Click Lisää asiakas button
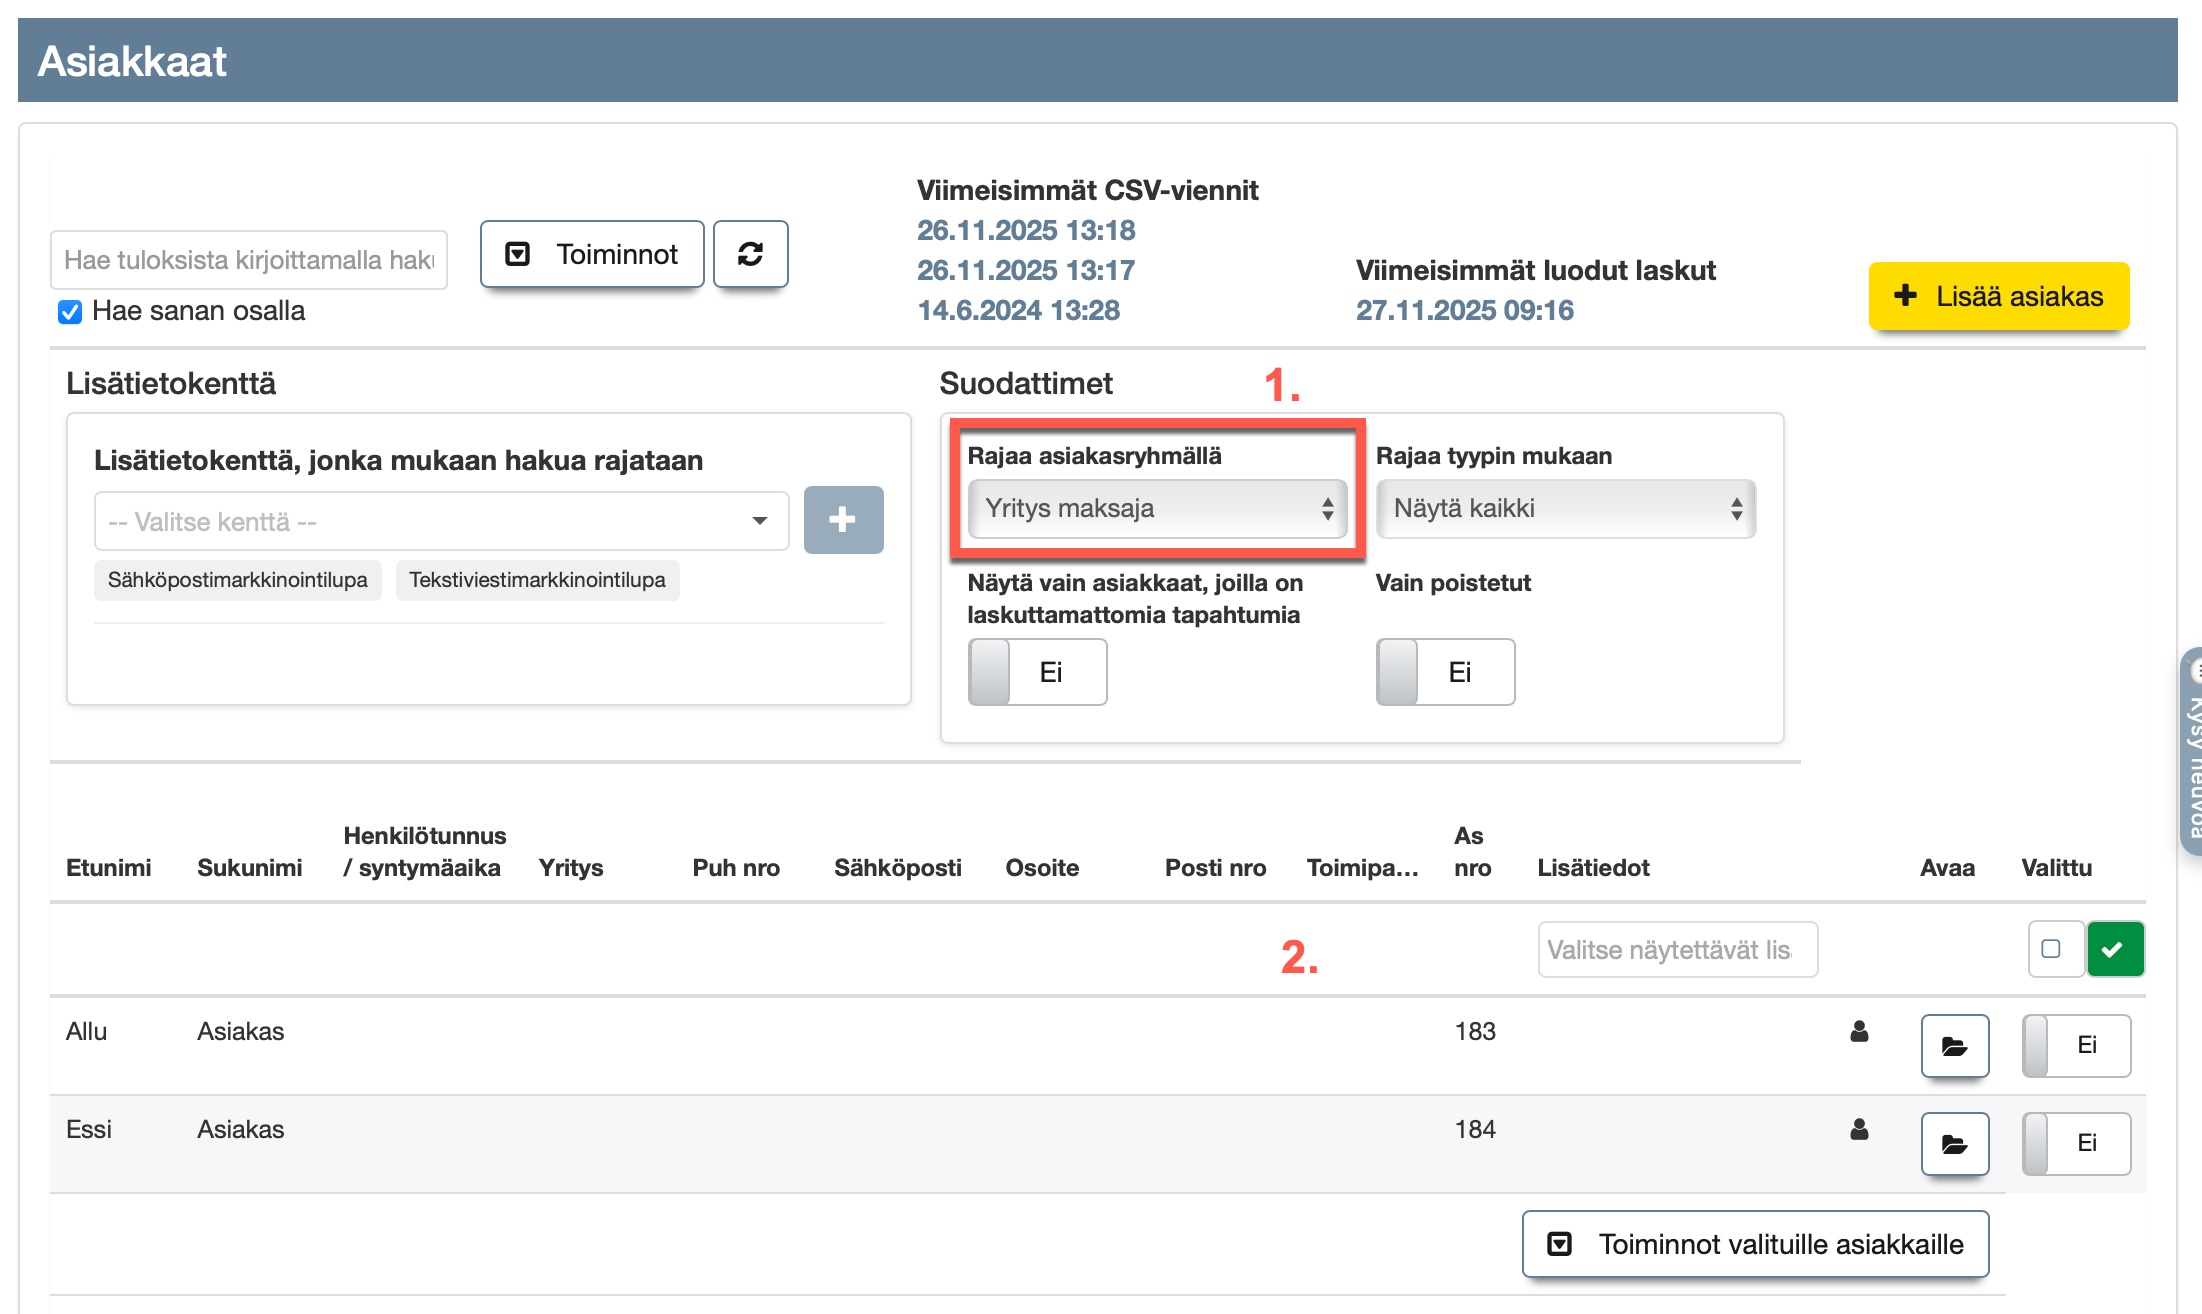This screenshot has height=1314, width=2202. 1998,296
